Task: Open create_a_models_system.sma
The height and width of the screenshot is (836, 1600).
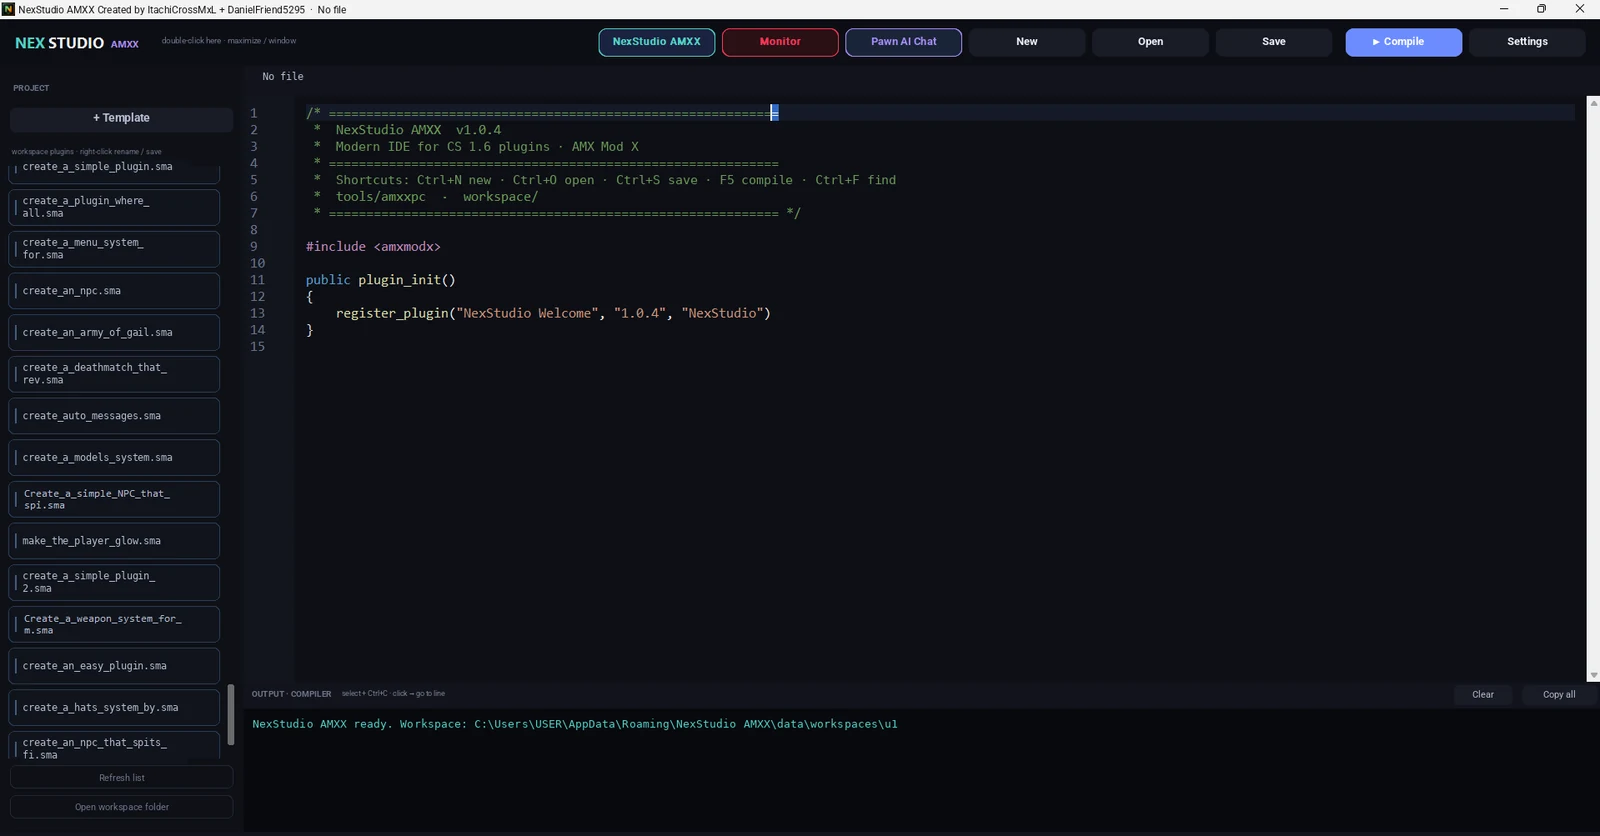Action: pos(114,457)
